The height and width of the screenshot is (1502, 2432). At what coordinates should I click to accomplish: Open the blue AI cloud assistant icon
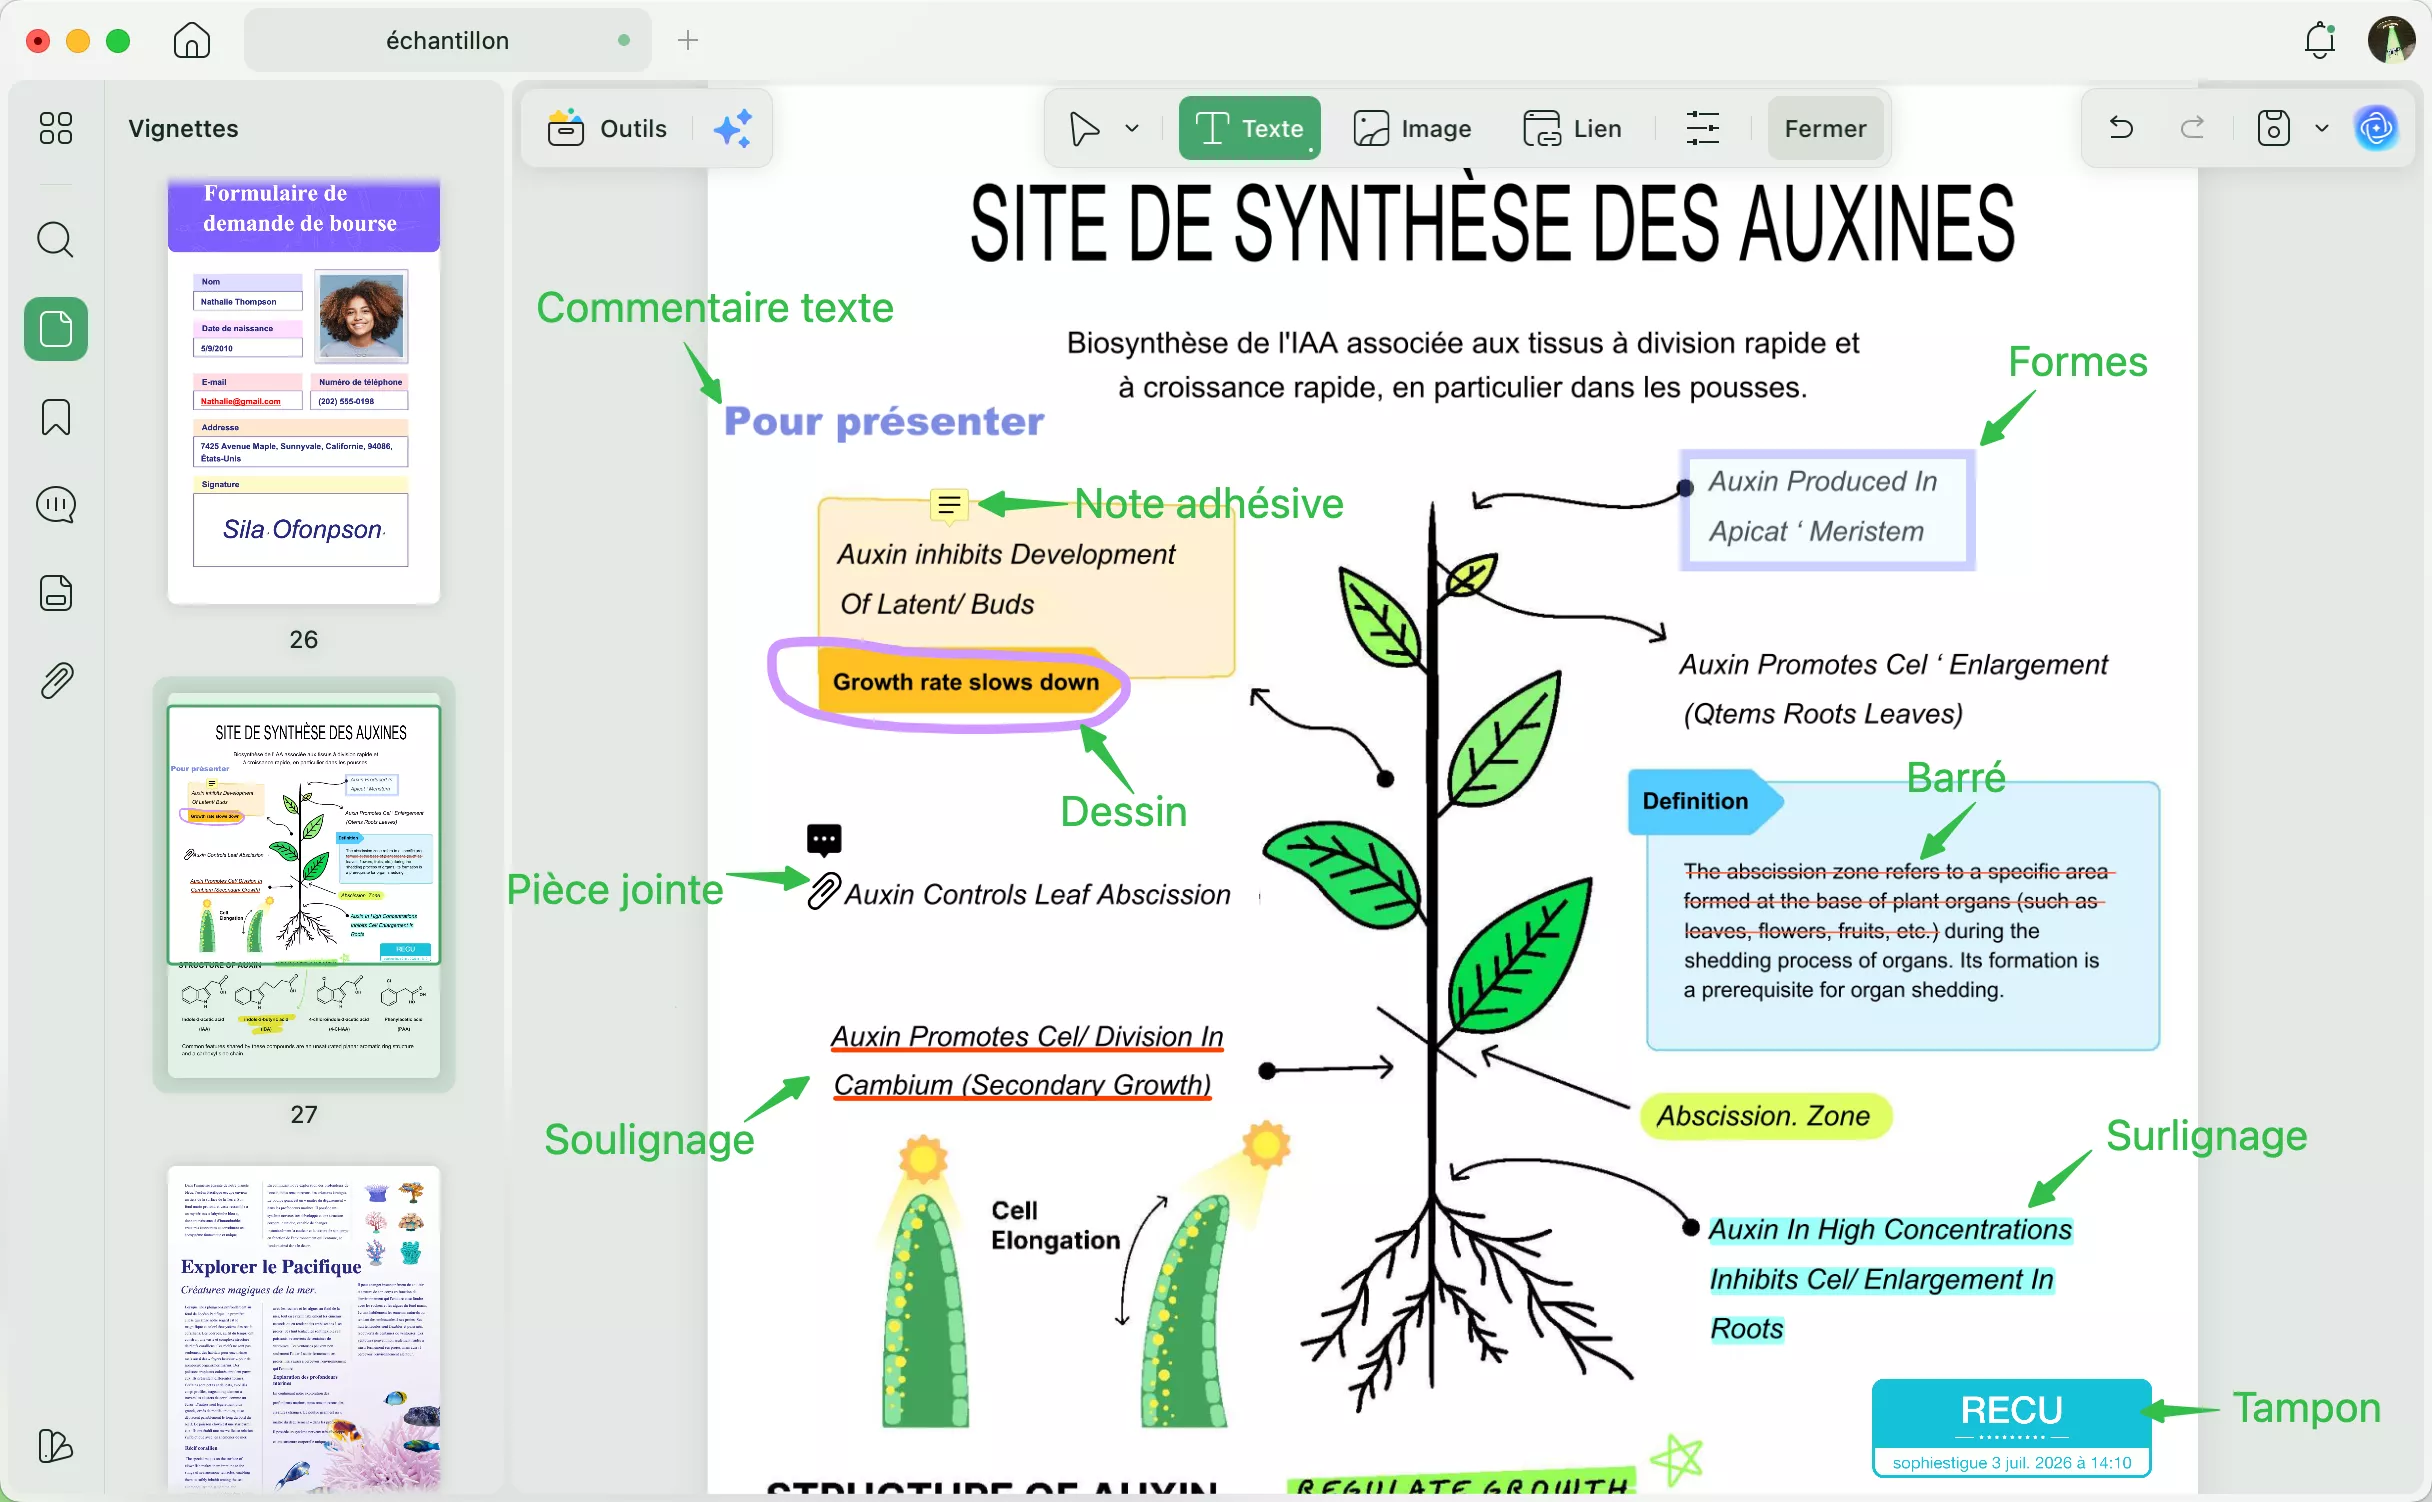click(2376, 128)
